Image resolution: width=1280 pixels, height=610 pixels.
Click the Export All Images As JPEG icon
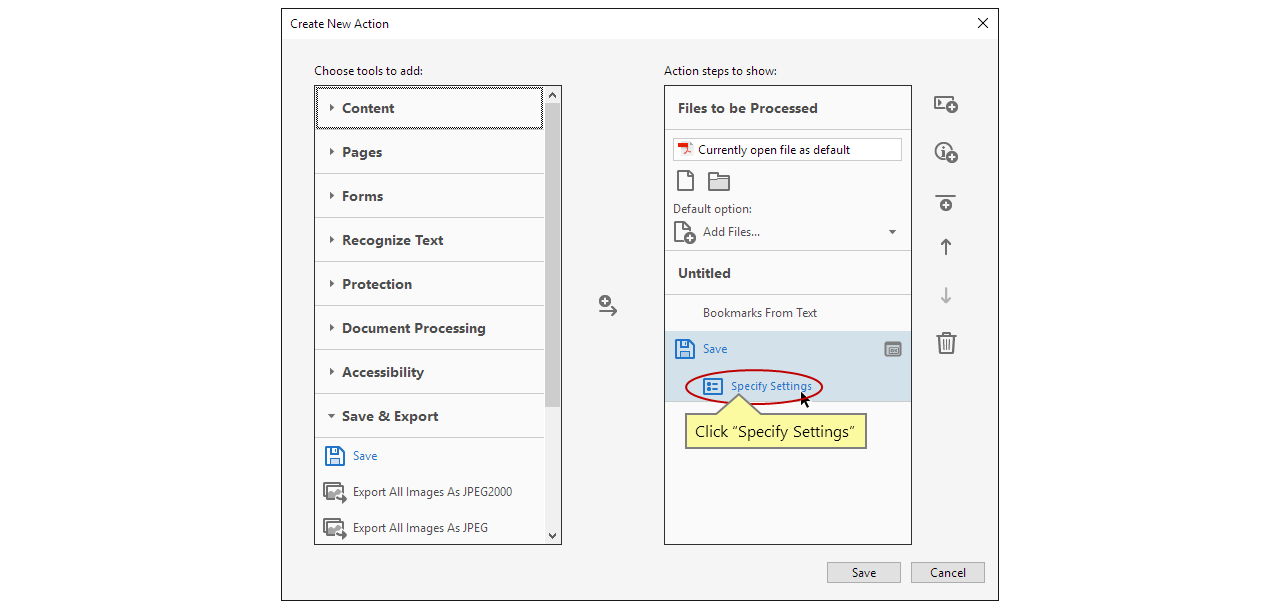tap(335, 528)
